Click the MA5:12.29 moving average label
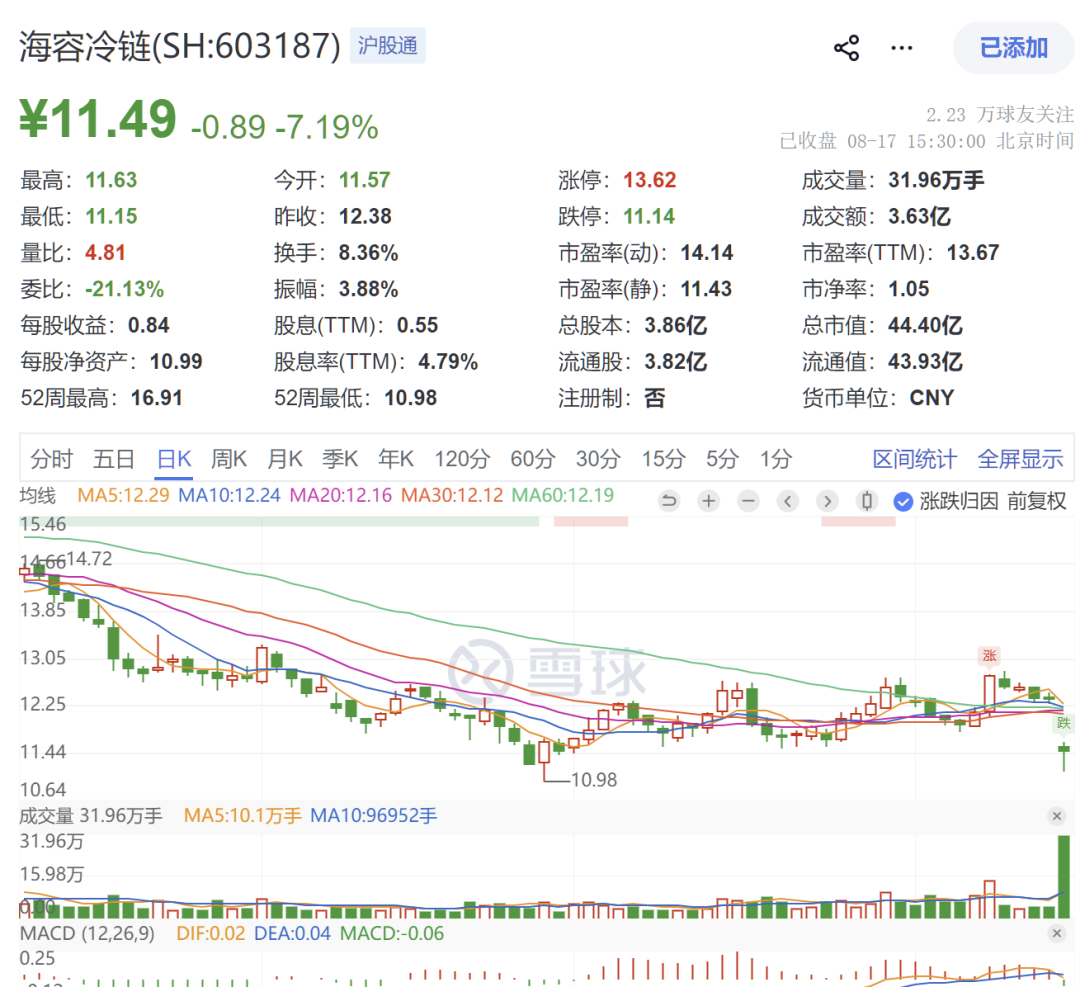The width and height of the screenshot is (1080, 987). 123,495
